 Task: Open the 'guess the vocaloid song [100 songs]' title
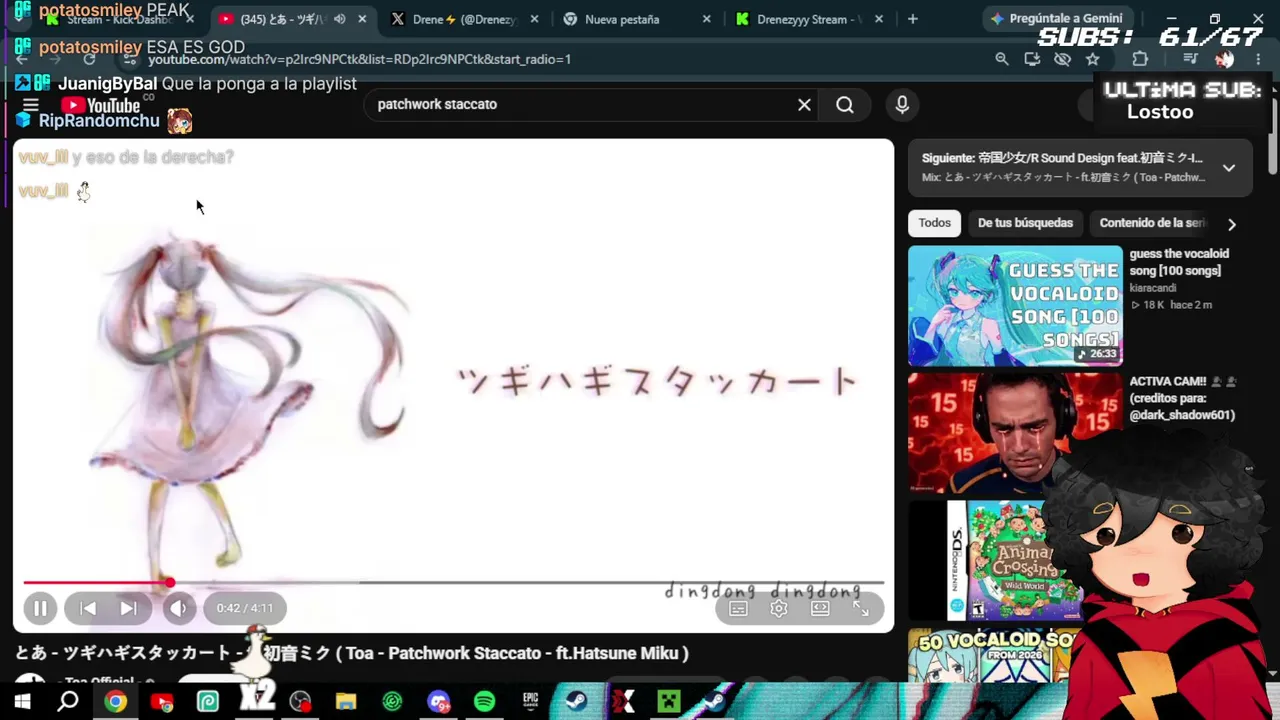[x=1179, y=262]
